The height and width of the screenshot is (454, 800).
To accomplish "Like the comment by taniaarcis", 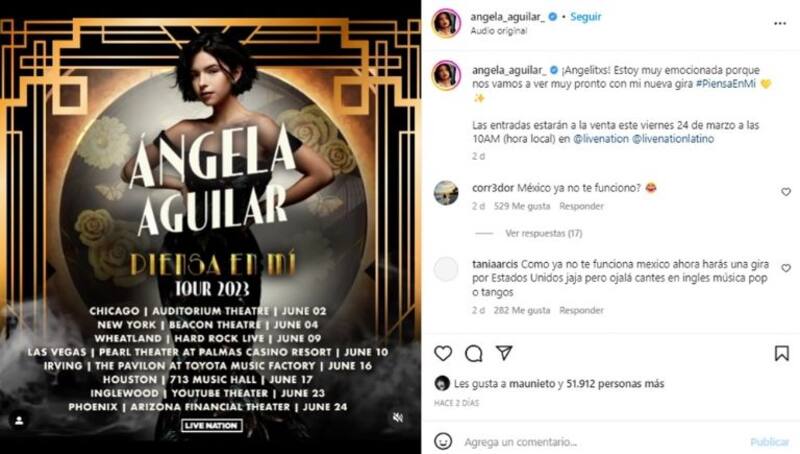I will [x=786, y=268].
